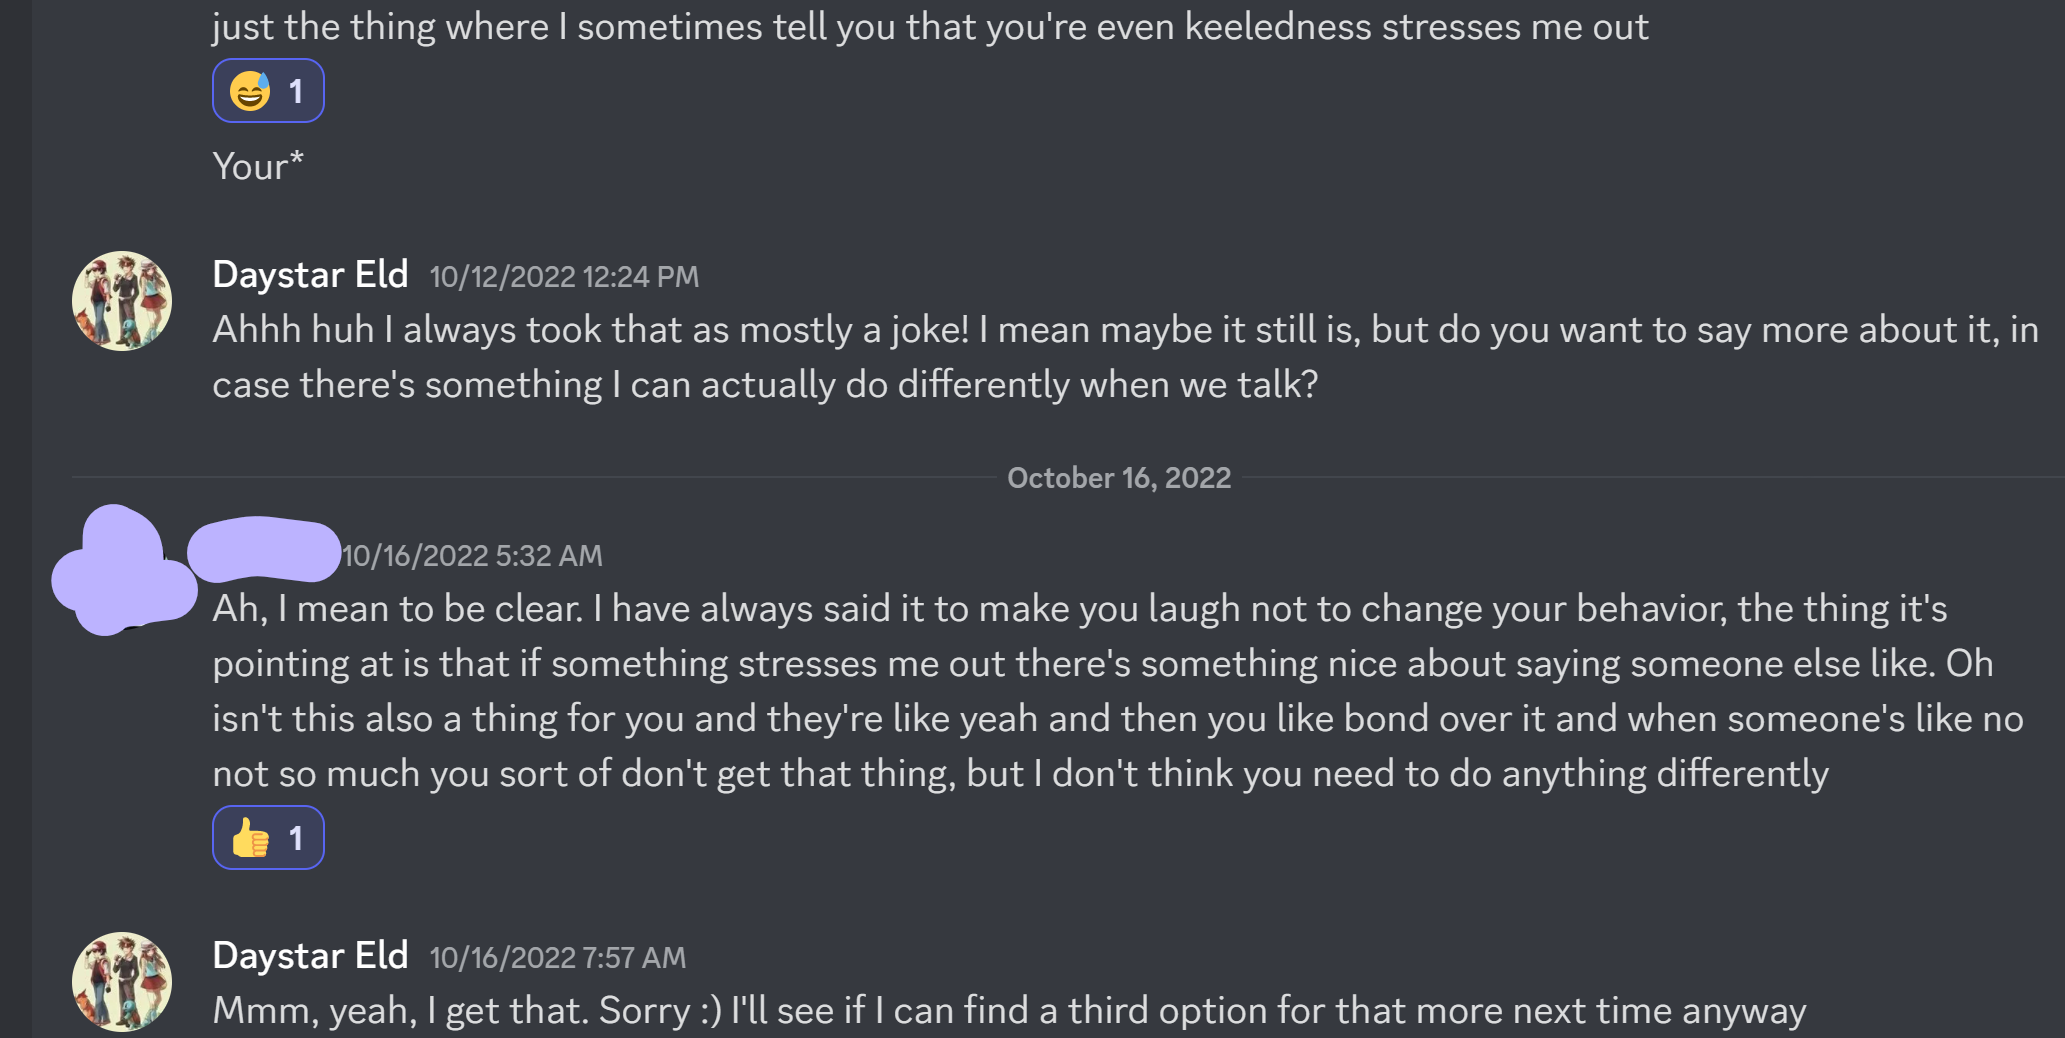Click the 10/12/2022 12:24 PM timestamp
The image size is (2065, 1038).
coord(564,277)
